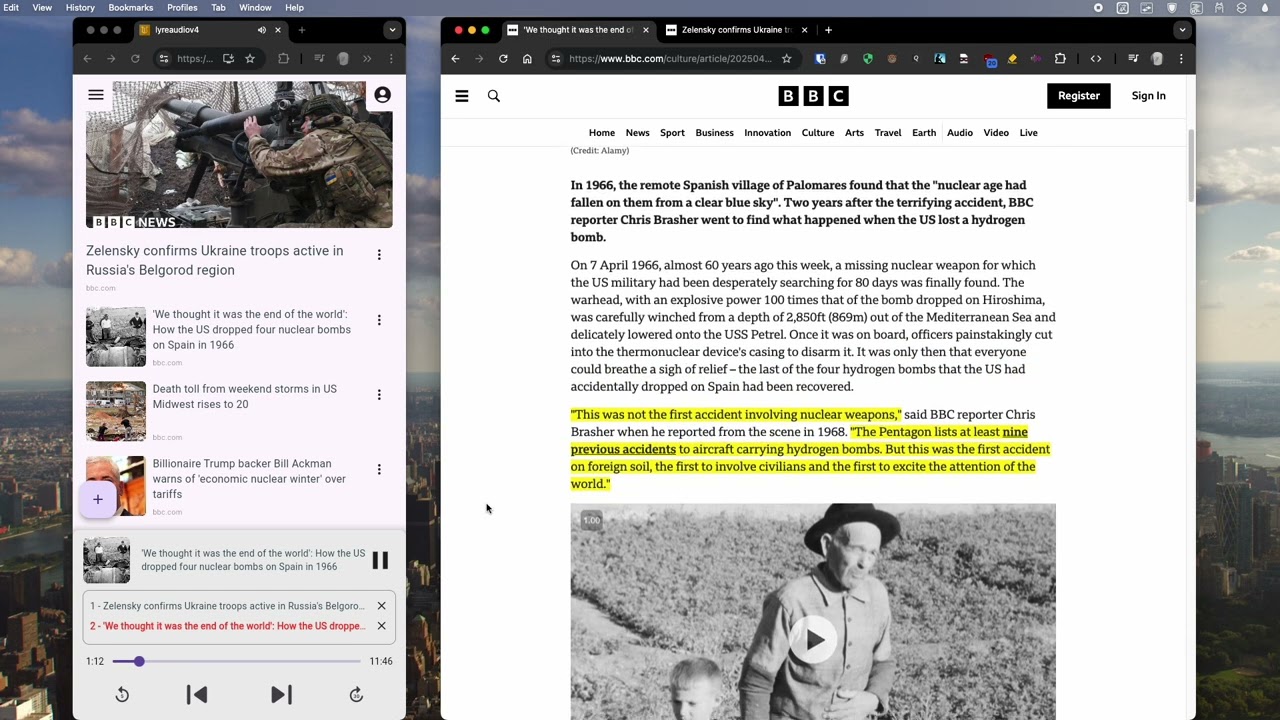Open options for Bill Ackman tariffs article

point(379,469)
